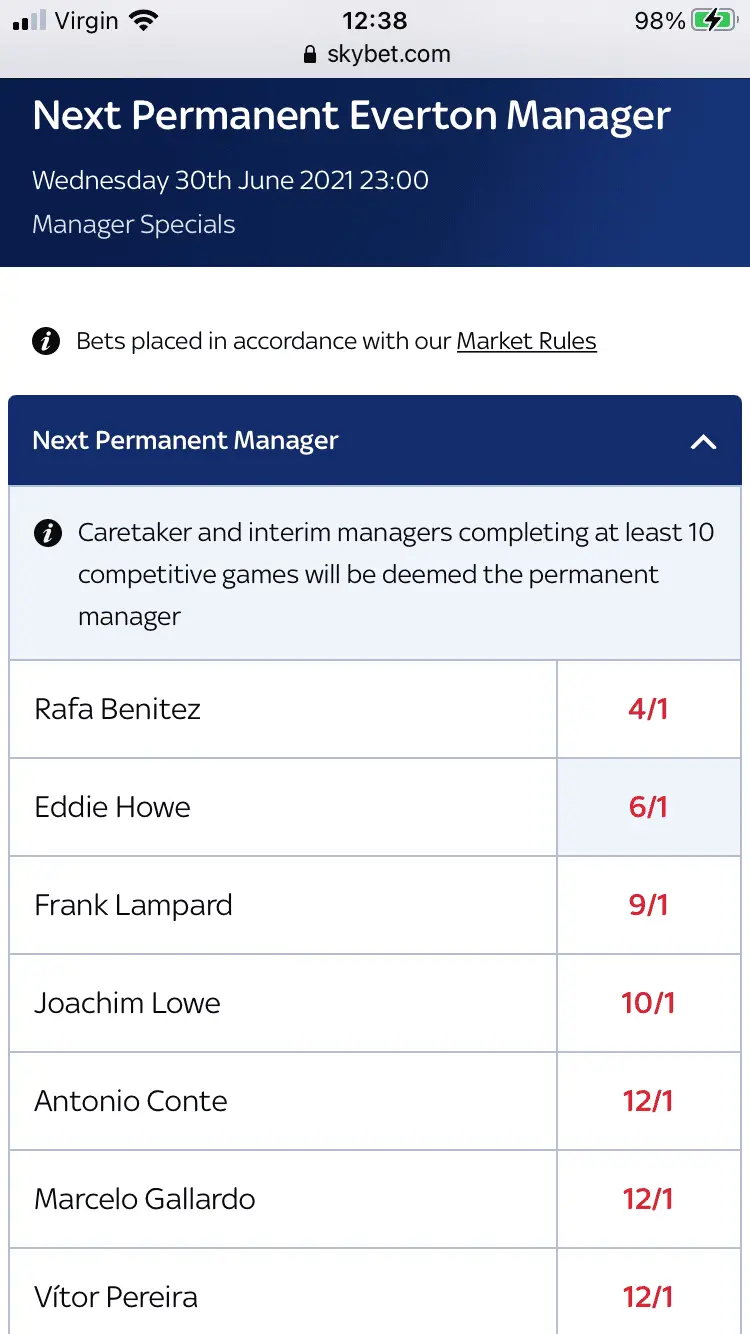Tap the skybet.com address bar

[388, 55]
